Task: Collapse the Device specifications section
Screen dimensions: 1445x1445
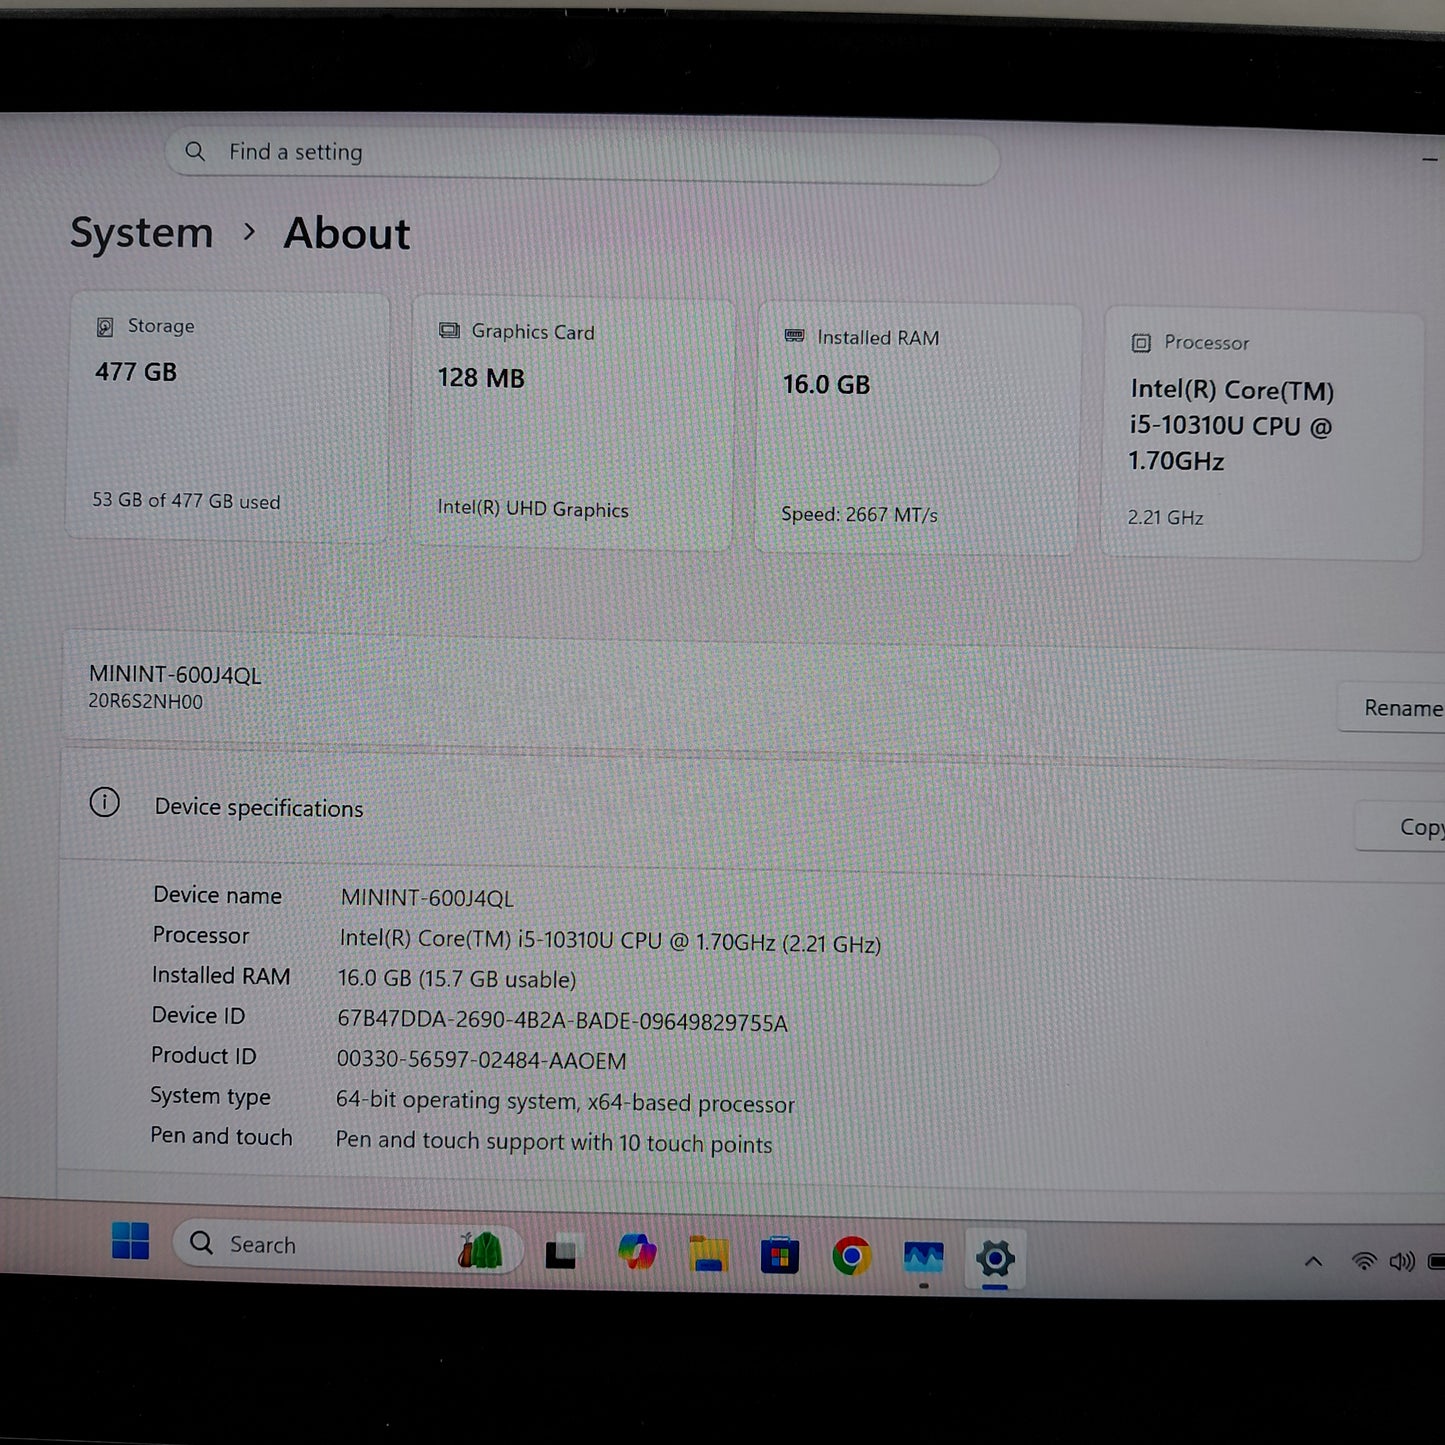Action: tap(259, 807)
